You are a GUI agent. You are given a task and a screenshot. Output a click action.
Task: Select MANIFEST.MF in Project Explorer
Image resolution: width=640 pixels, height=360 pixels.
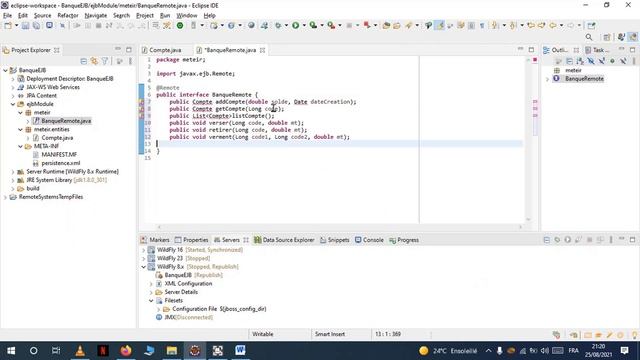click(x=59, y=155)
